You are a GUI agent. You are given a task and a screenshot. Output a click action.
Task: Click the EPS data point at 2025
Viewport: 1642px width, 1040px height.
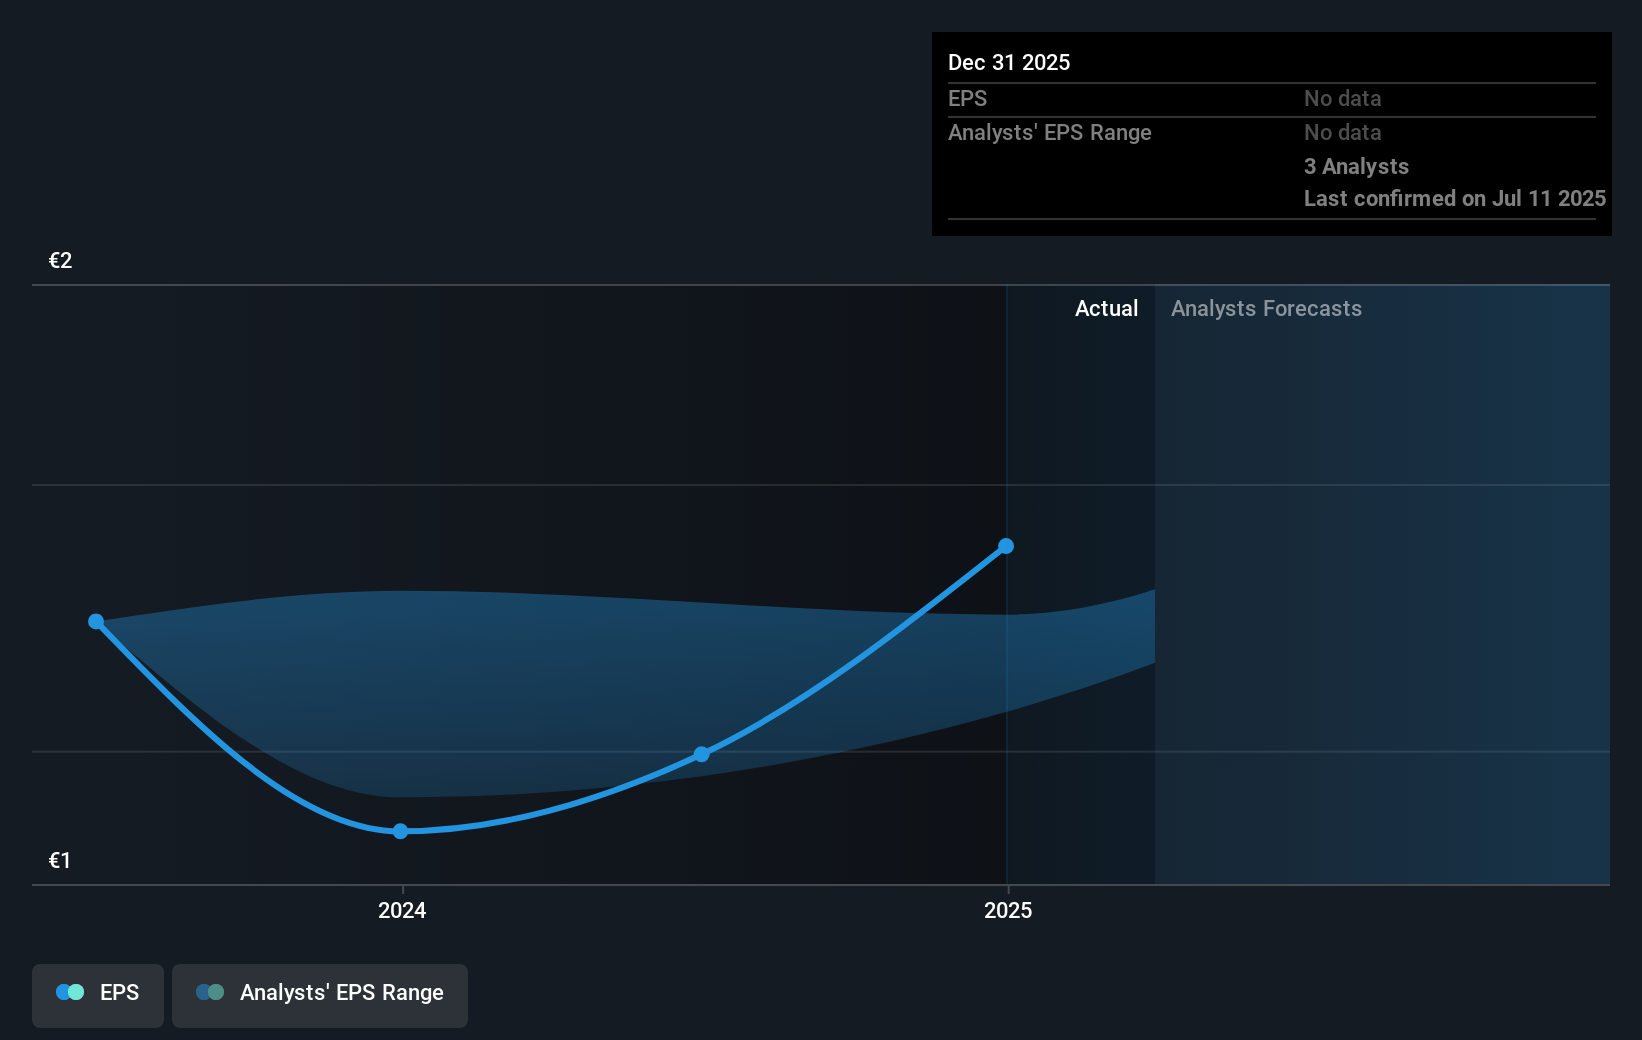[1006, 546]
